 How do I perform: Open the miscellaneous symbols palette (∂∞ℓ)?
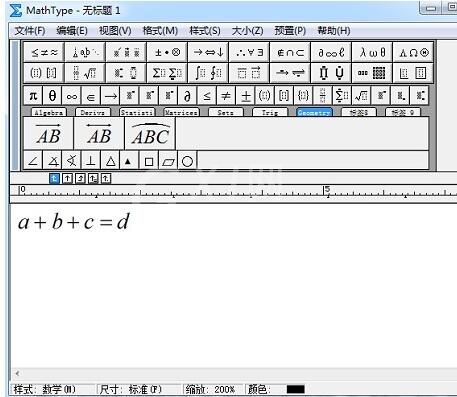point(331,52)
